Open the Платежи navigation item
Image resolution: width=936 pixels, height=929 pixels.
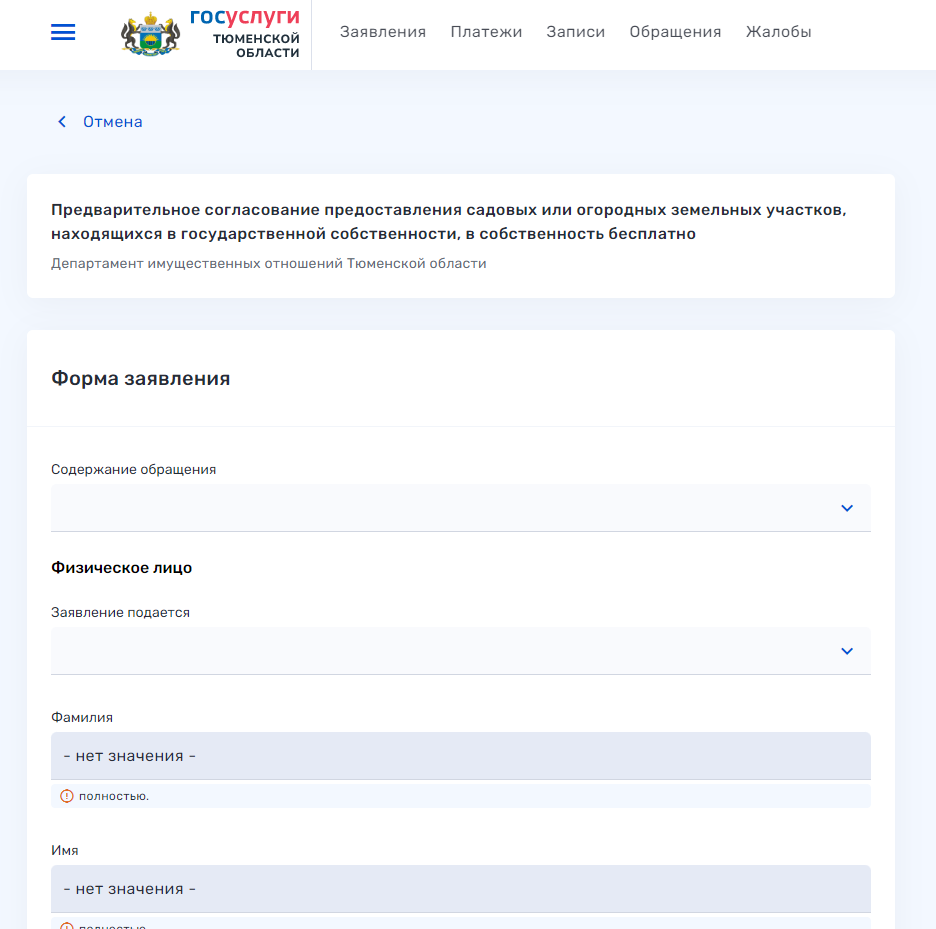(486, 32)
